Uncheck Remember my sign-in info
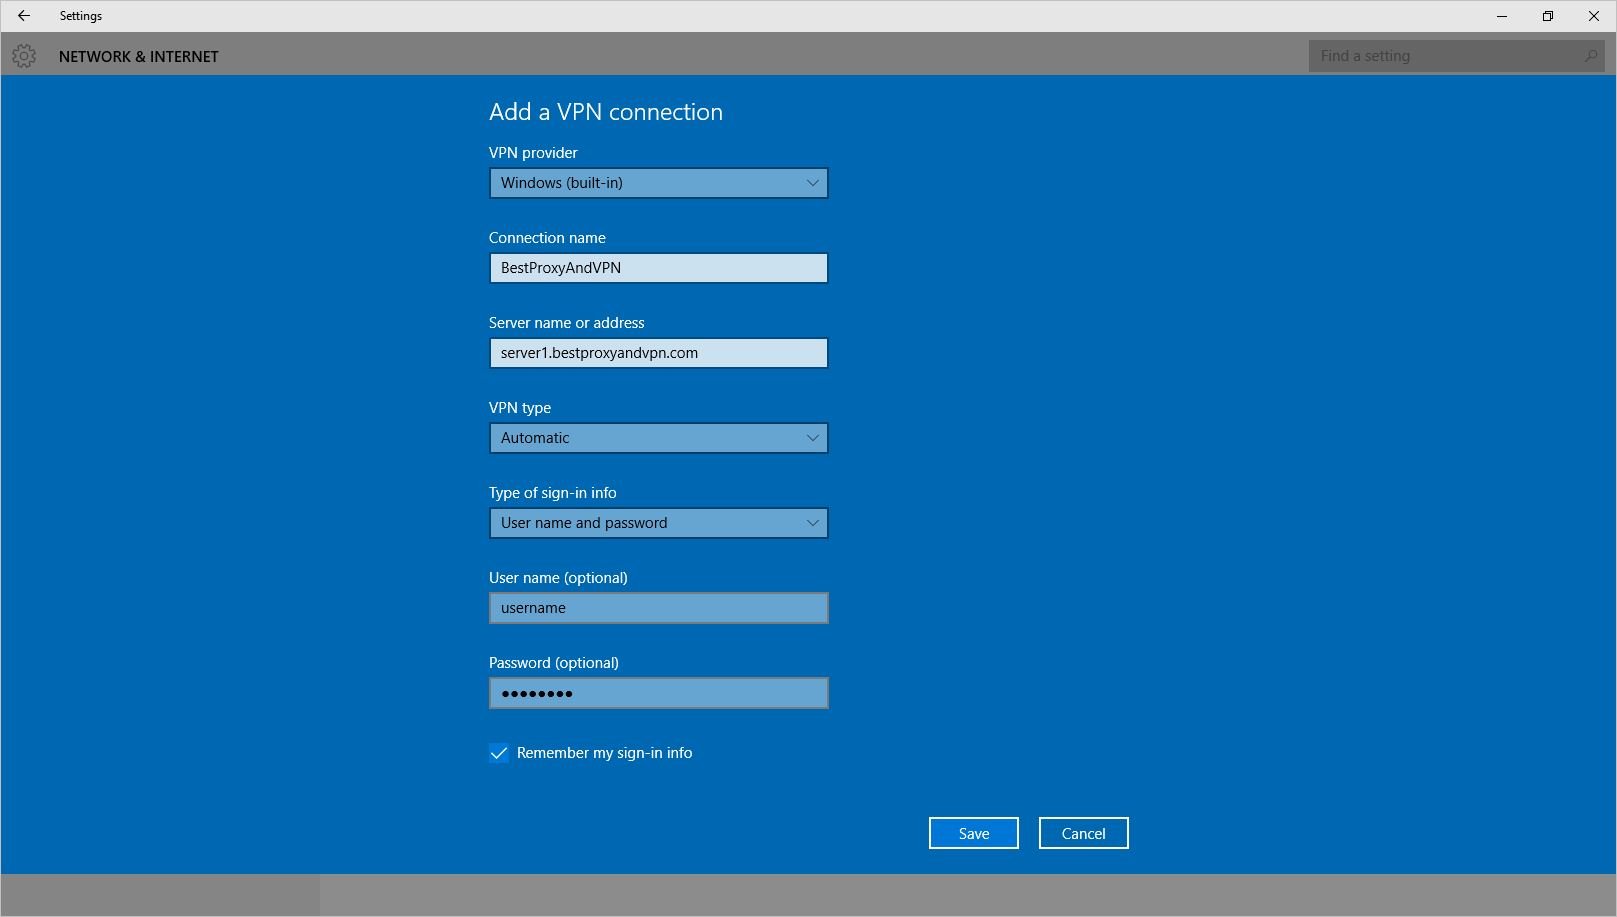Screen dimensions: 1617x917 click(x=499, y=753)
